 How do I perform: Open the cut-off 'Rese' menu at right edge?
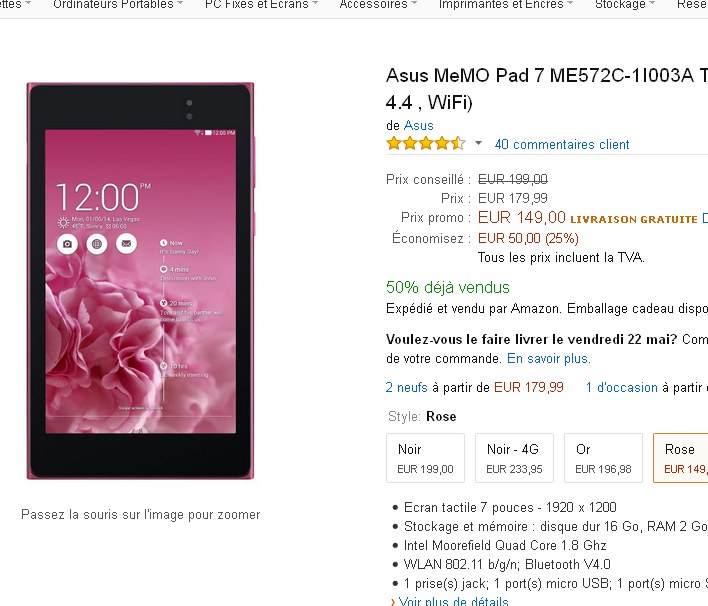coord(692,5)
